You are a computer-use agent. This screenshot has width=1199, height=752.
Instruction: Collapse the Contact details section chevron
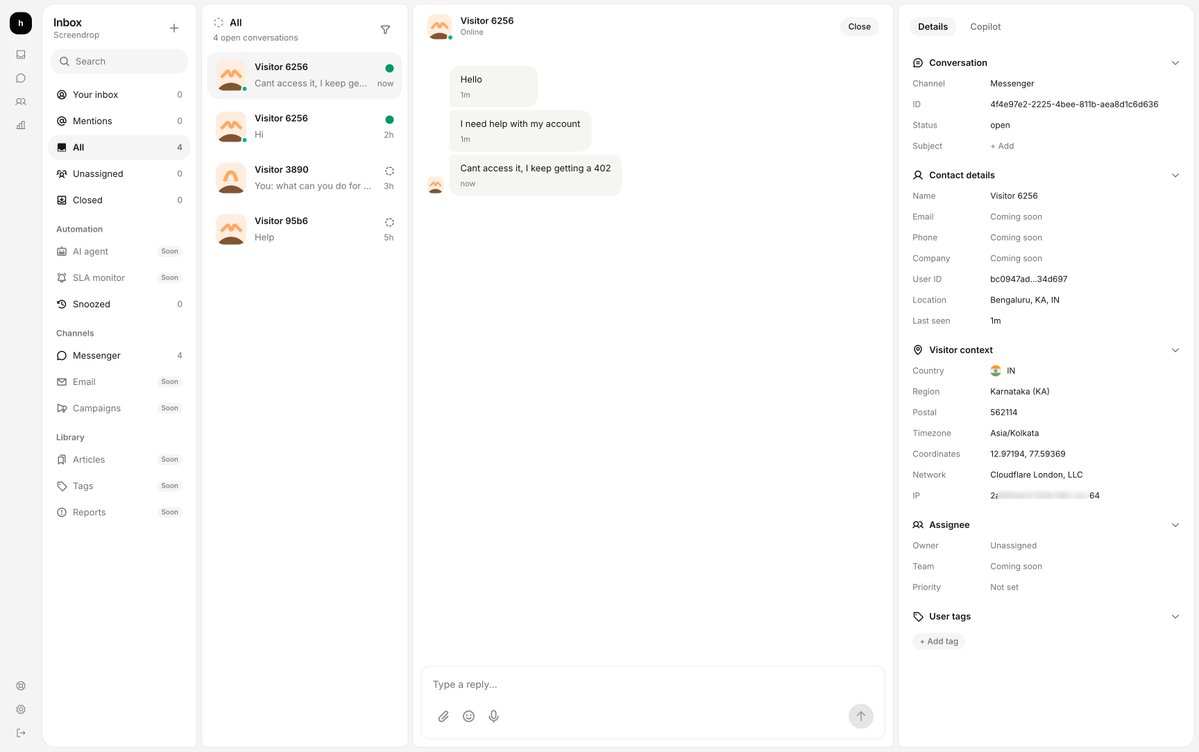(1175, 176)
